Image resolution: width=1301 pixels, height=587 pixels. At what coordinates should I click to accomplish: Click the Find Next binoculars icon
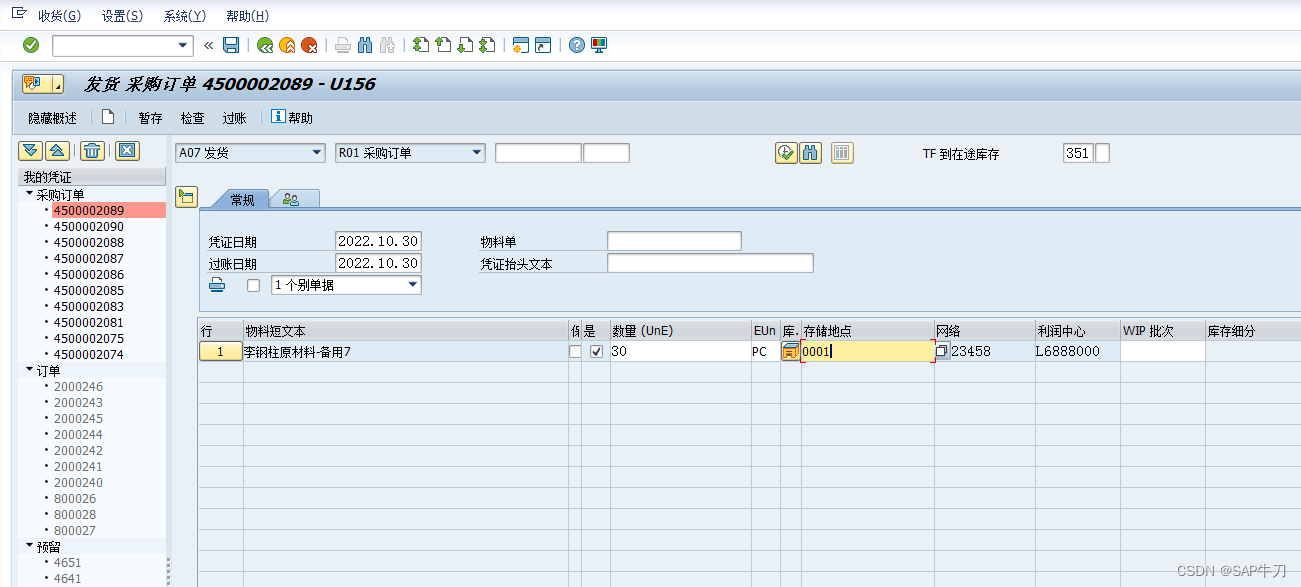pos(387,45)
